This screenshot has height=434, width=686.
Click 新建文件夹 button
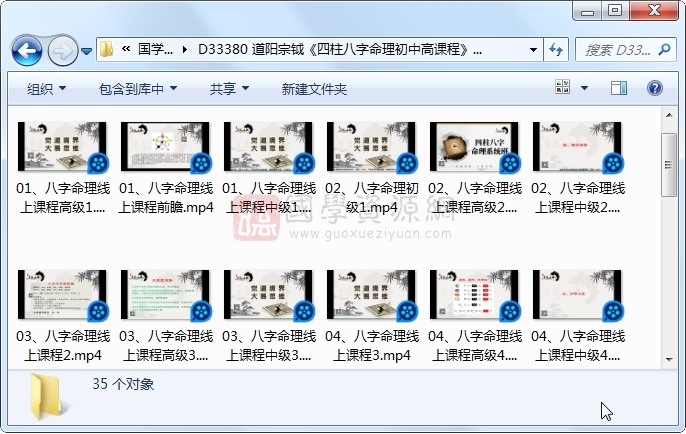pyautogui.click(x=314, y=89)
